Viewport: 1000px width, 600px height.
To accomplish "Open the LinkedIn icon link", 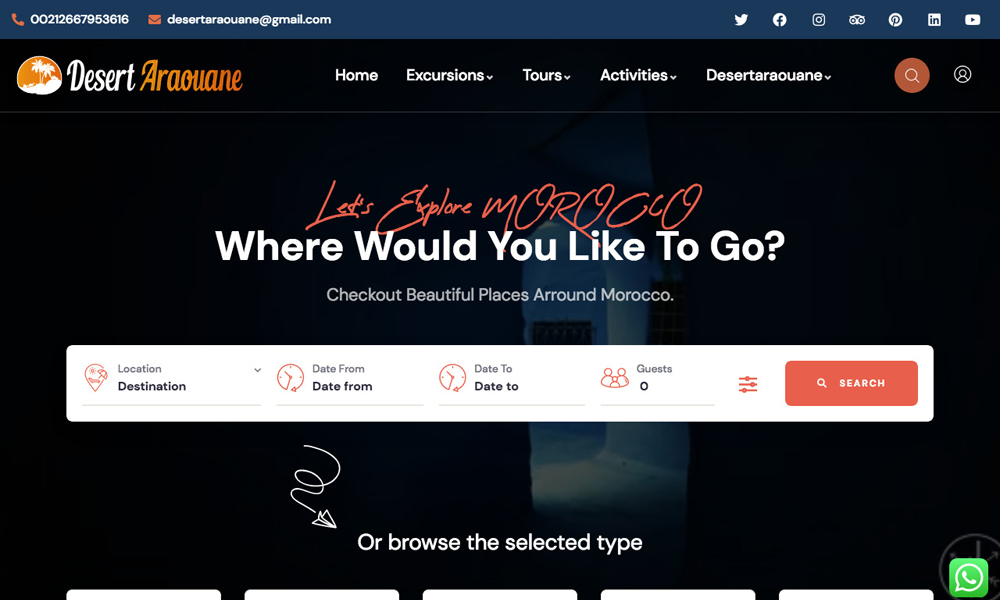I will coord(934,20).
